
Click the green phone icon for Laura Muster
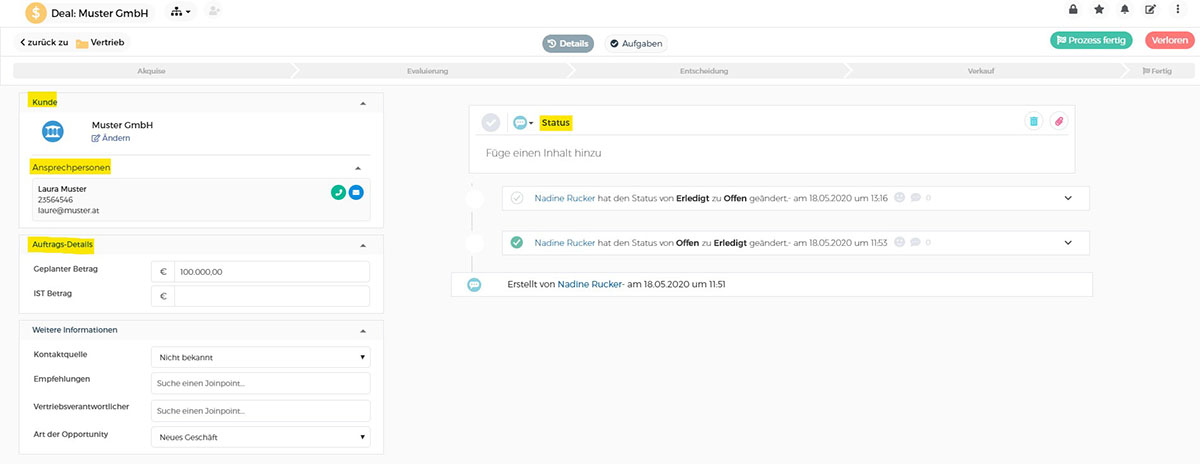338,192
